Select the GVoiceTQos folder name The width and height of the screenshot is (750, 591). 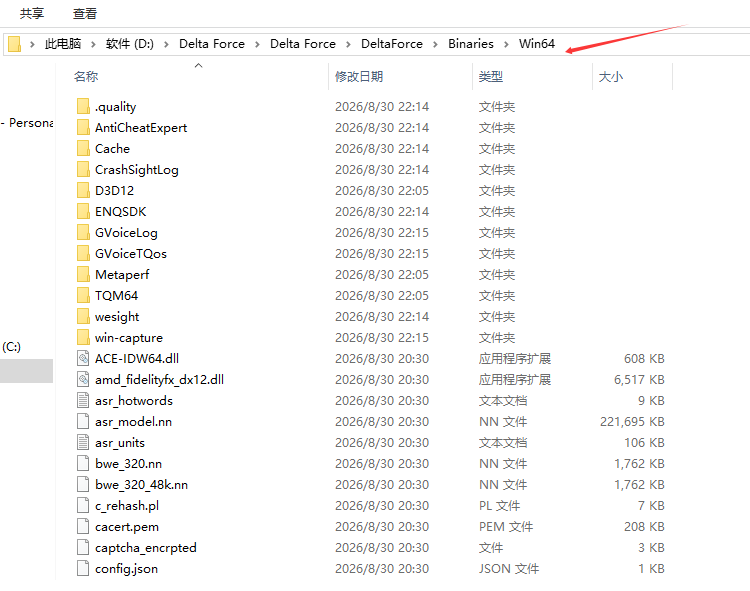click(131, 254)
